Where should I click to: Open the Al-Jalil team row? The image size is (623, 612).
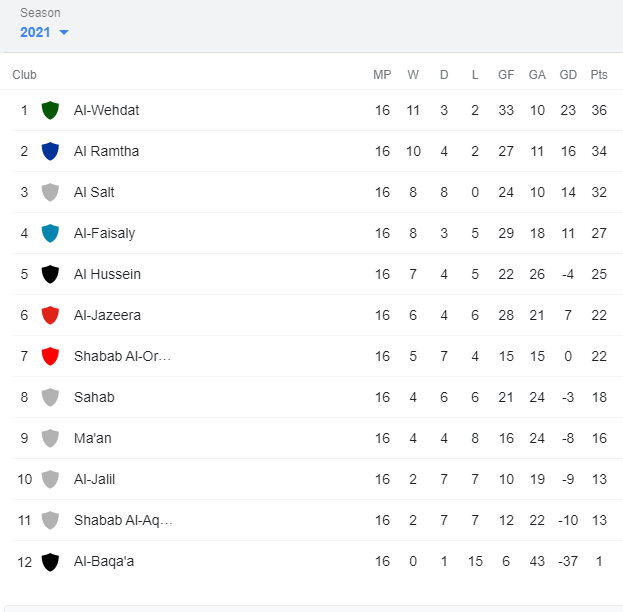(x=317, y=479)
